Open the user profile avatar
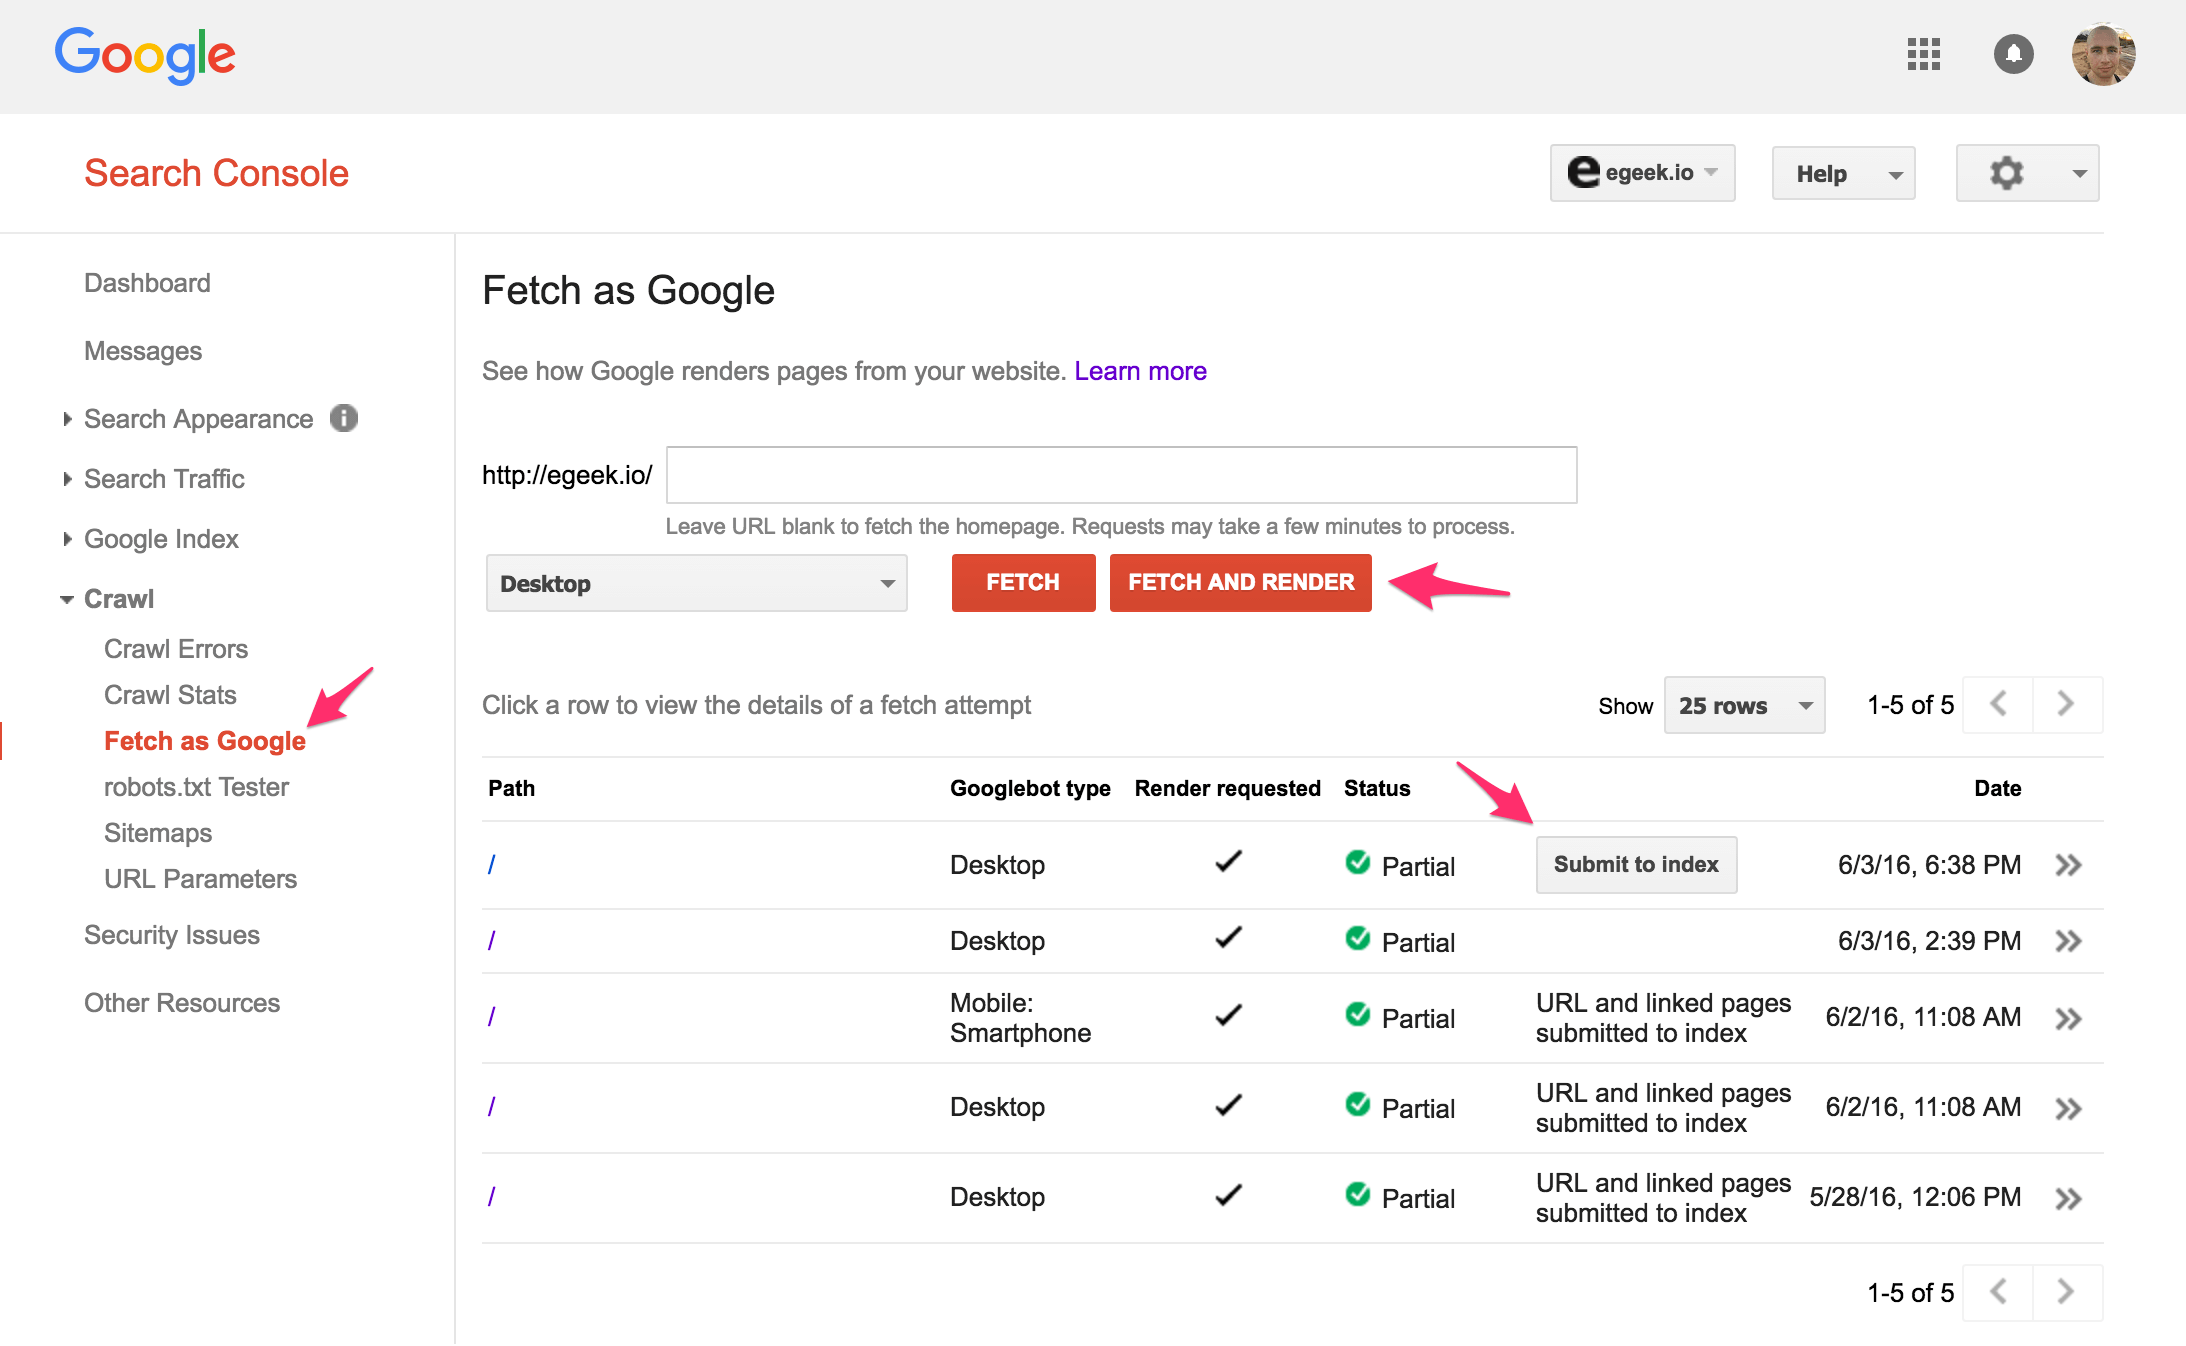The width and height of the screenshot is (2186, 1346). pyautogui.click(x=2103, y=54)
